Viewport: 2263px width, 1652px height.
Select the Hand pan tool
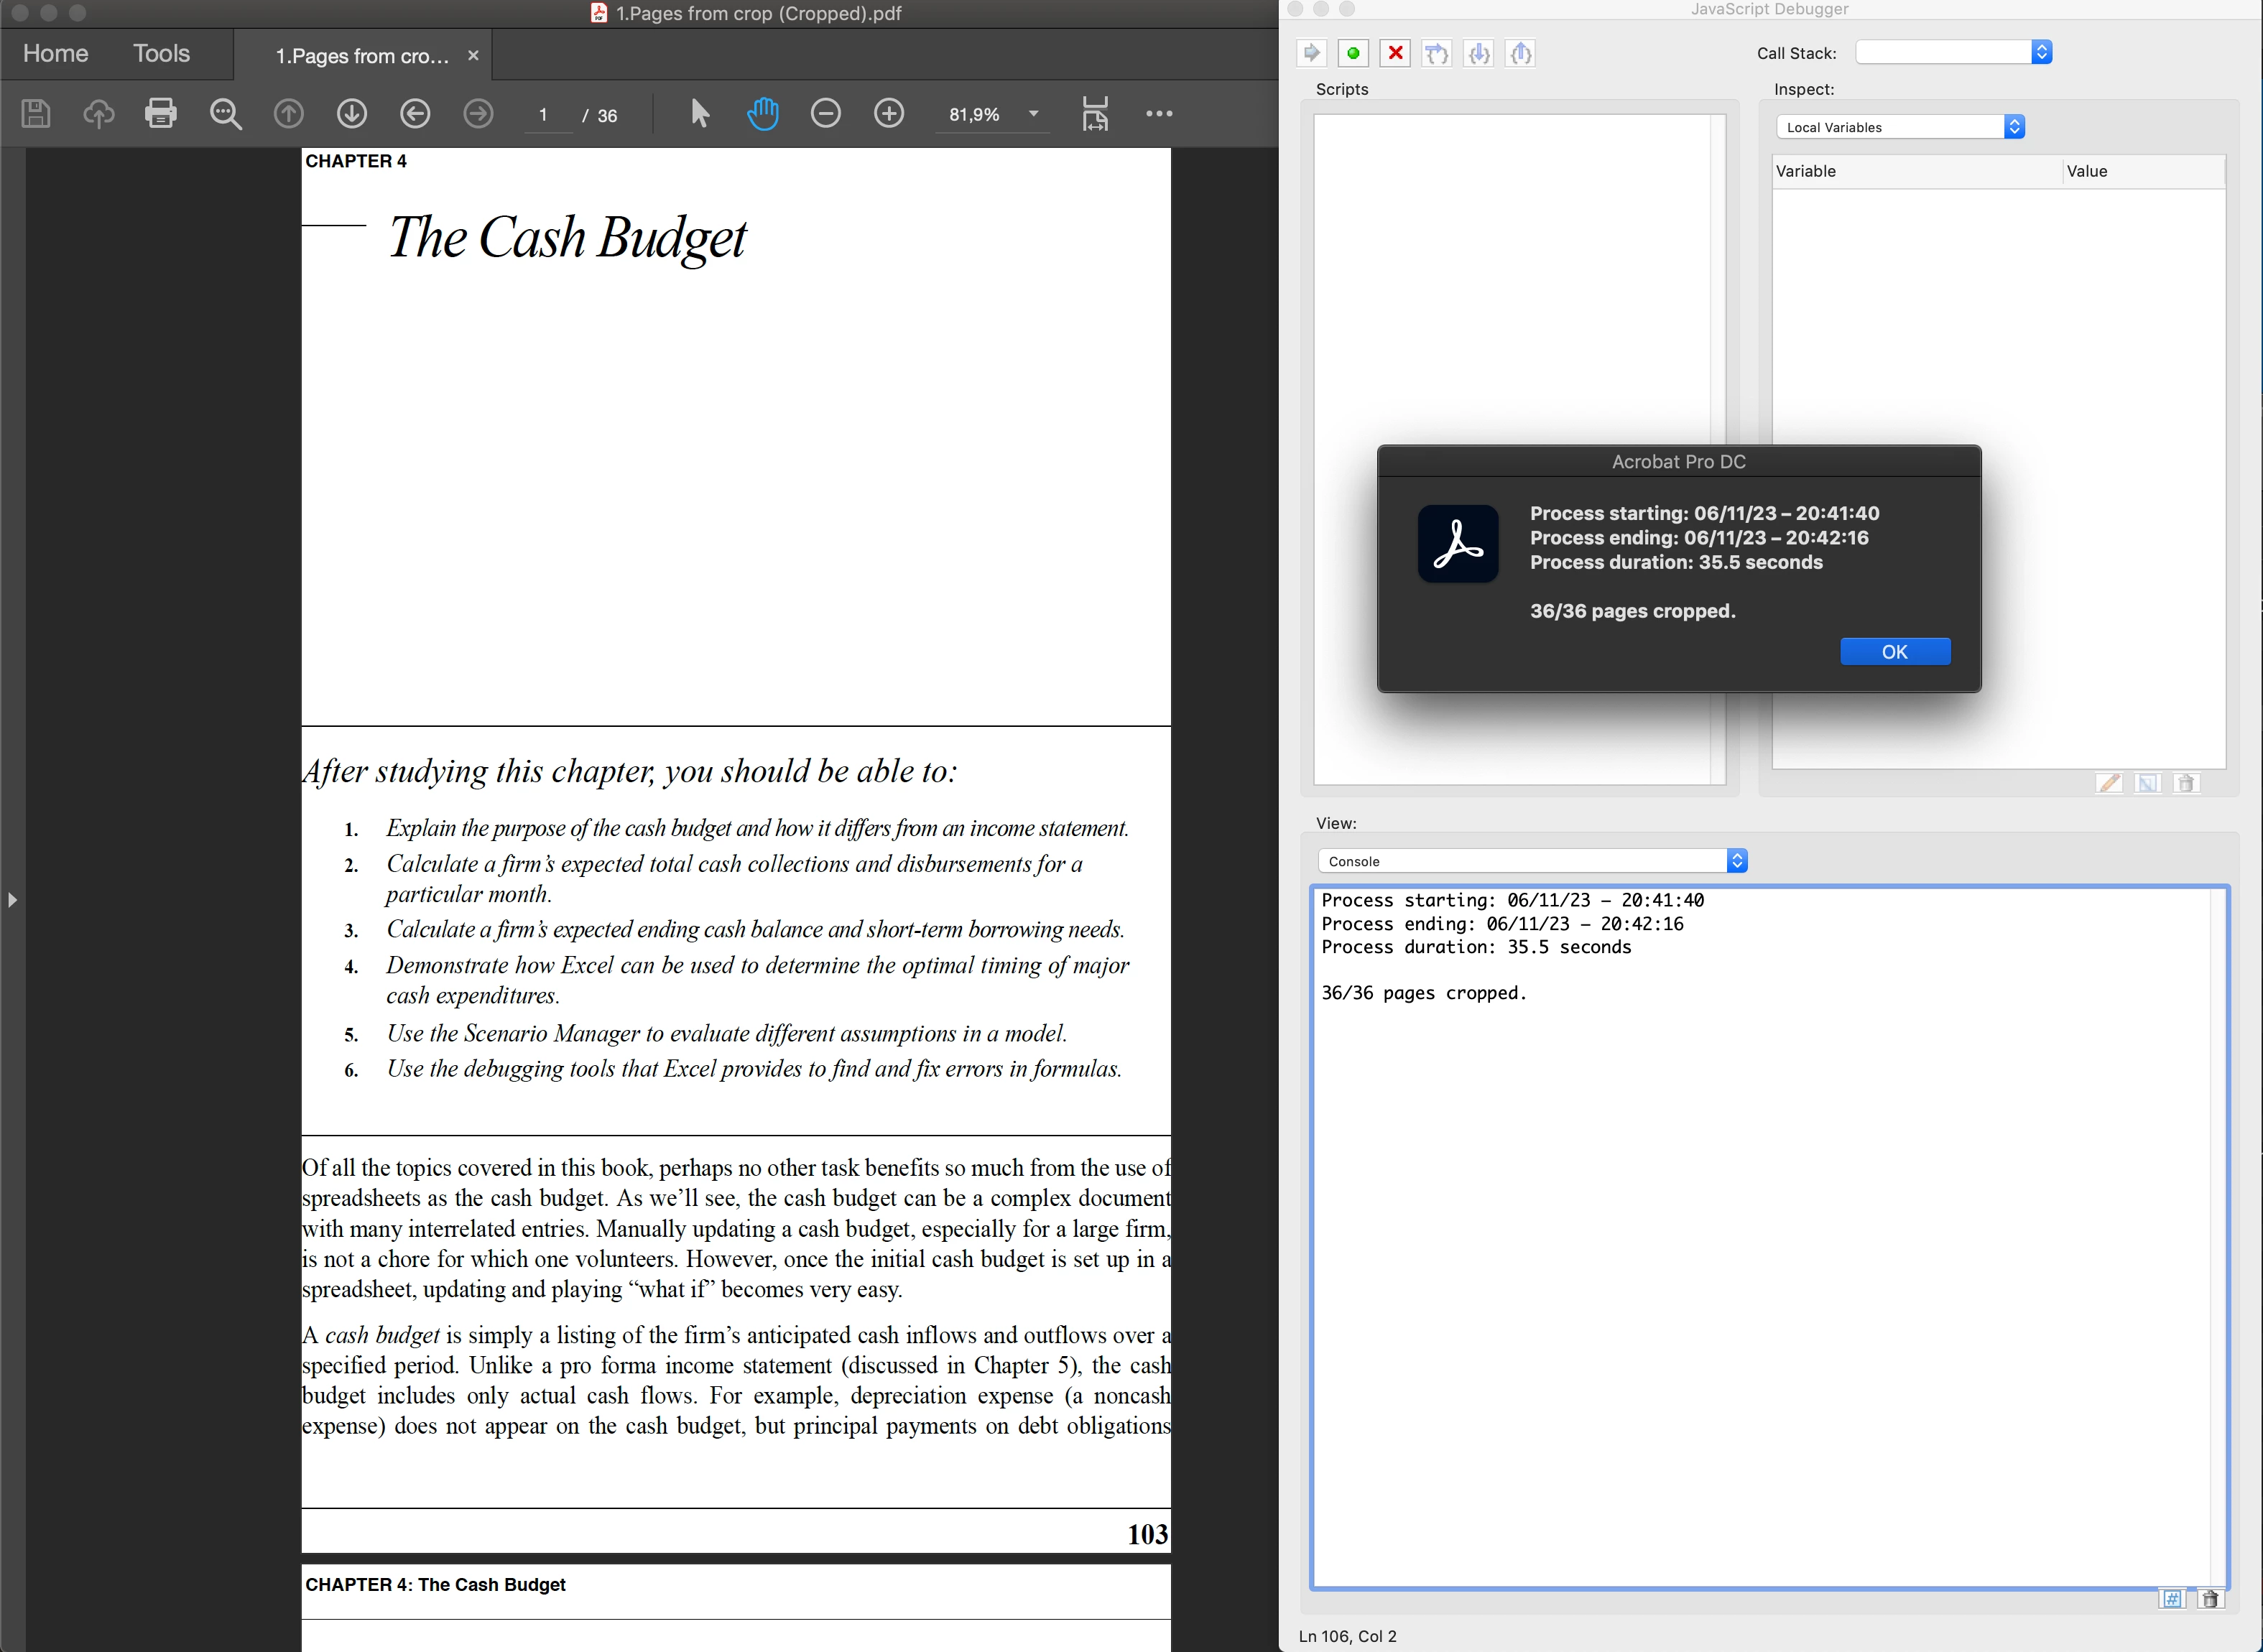click(762, 113)
